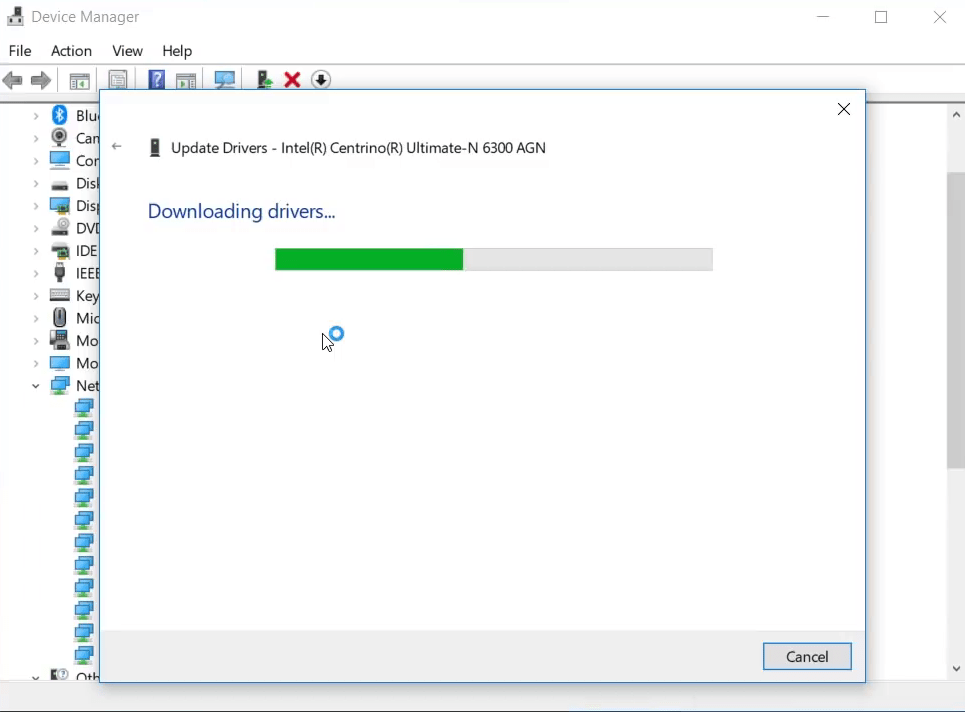The image size is (965, 712).
Task: Select the IDE controllers icon in tree
Action: pos(60,250)
